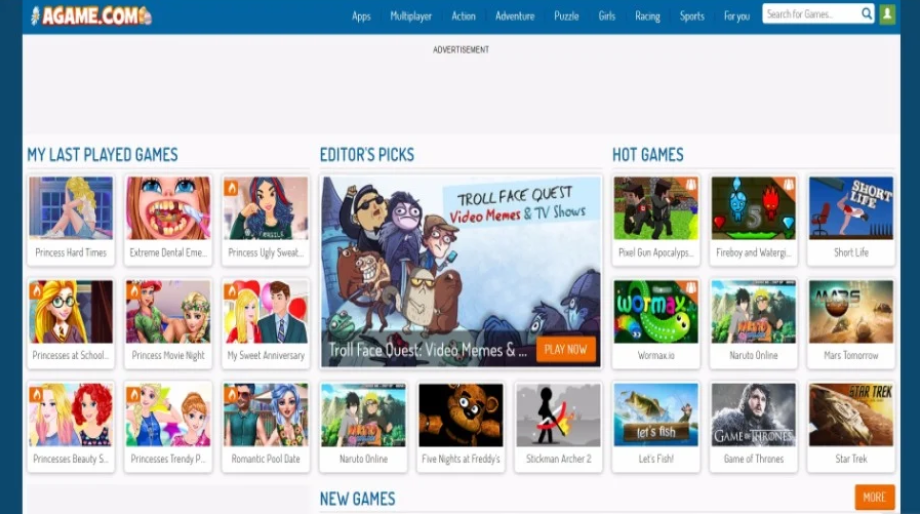Open the Adventure category

[515, 16]
